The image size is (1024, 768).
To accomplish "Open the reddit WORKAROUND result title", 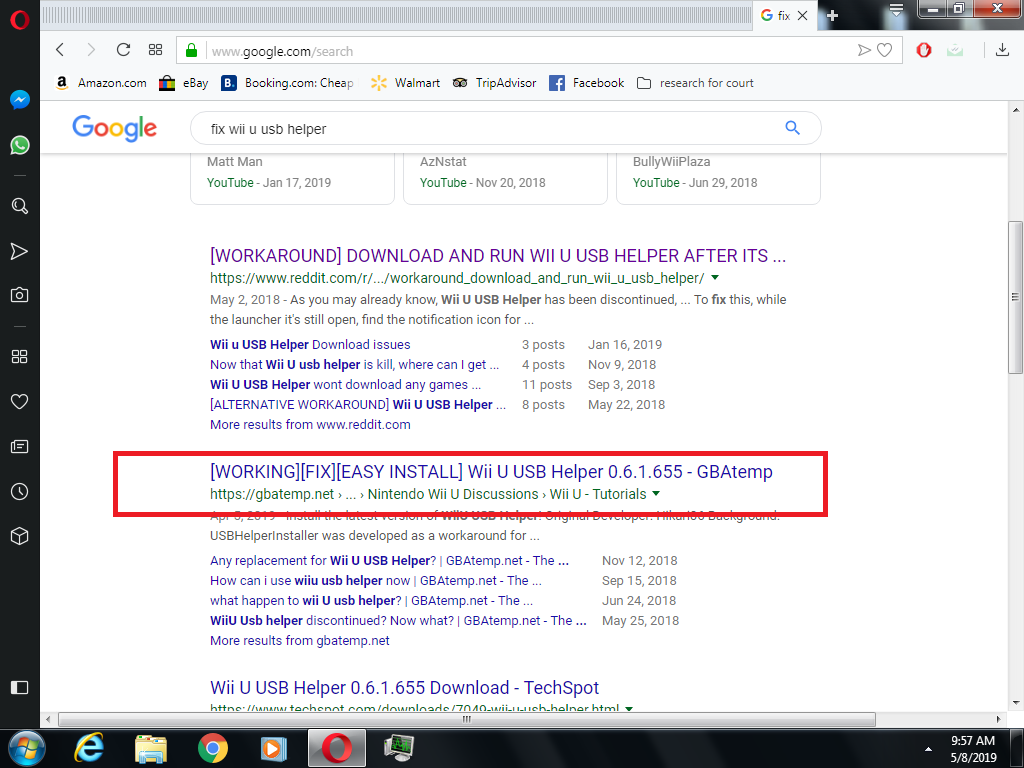I will [498, 255].
